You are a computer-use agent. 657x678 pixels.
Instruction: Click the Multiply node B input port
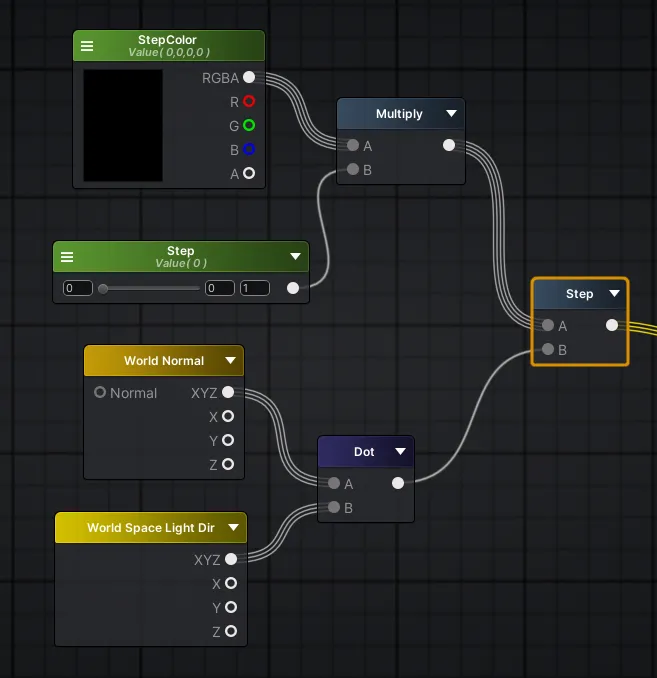352,170
